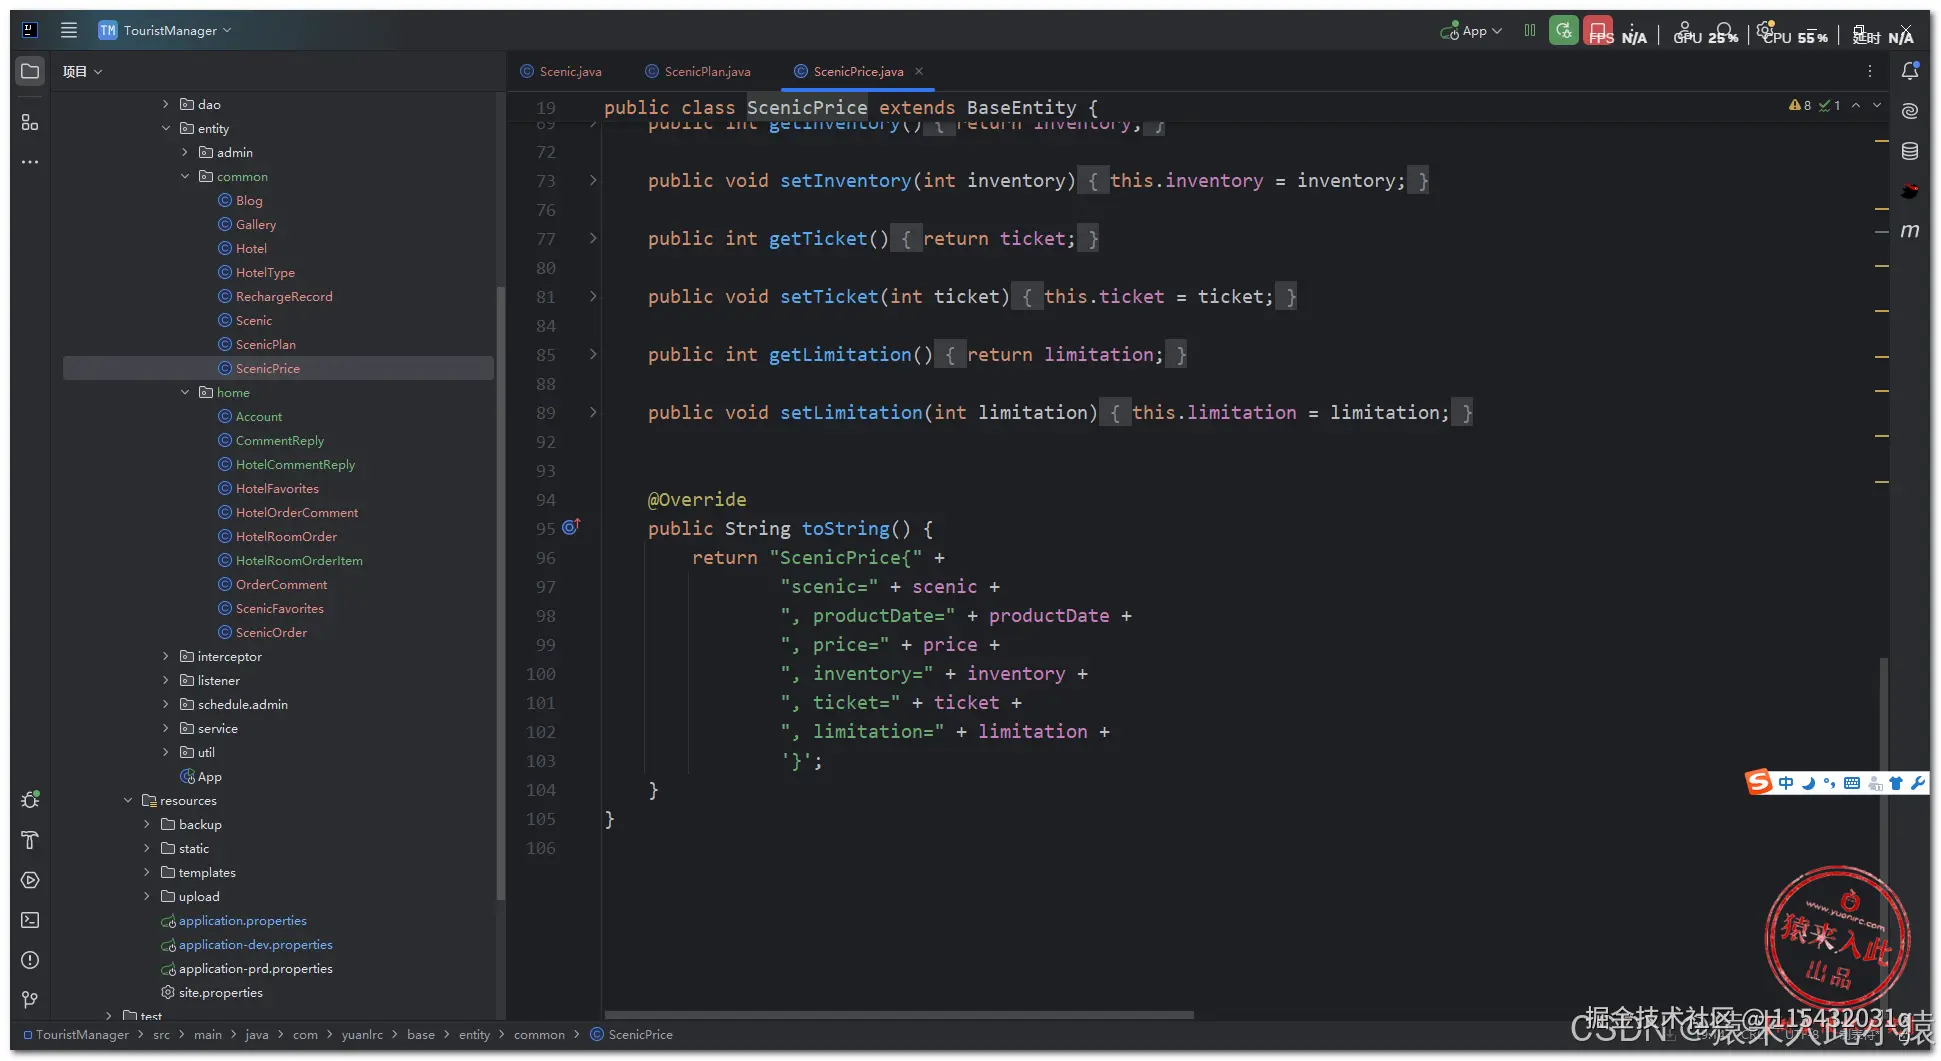This screenshot has width=1941, height=1061.
Task: Open the App run configuration dropdown
Action: pyautogui.click(x=1471, y=30)
